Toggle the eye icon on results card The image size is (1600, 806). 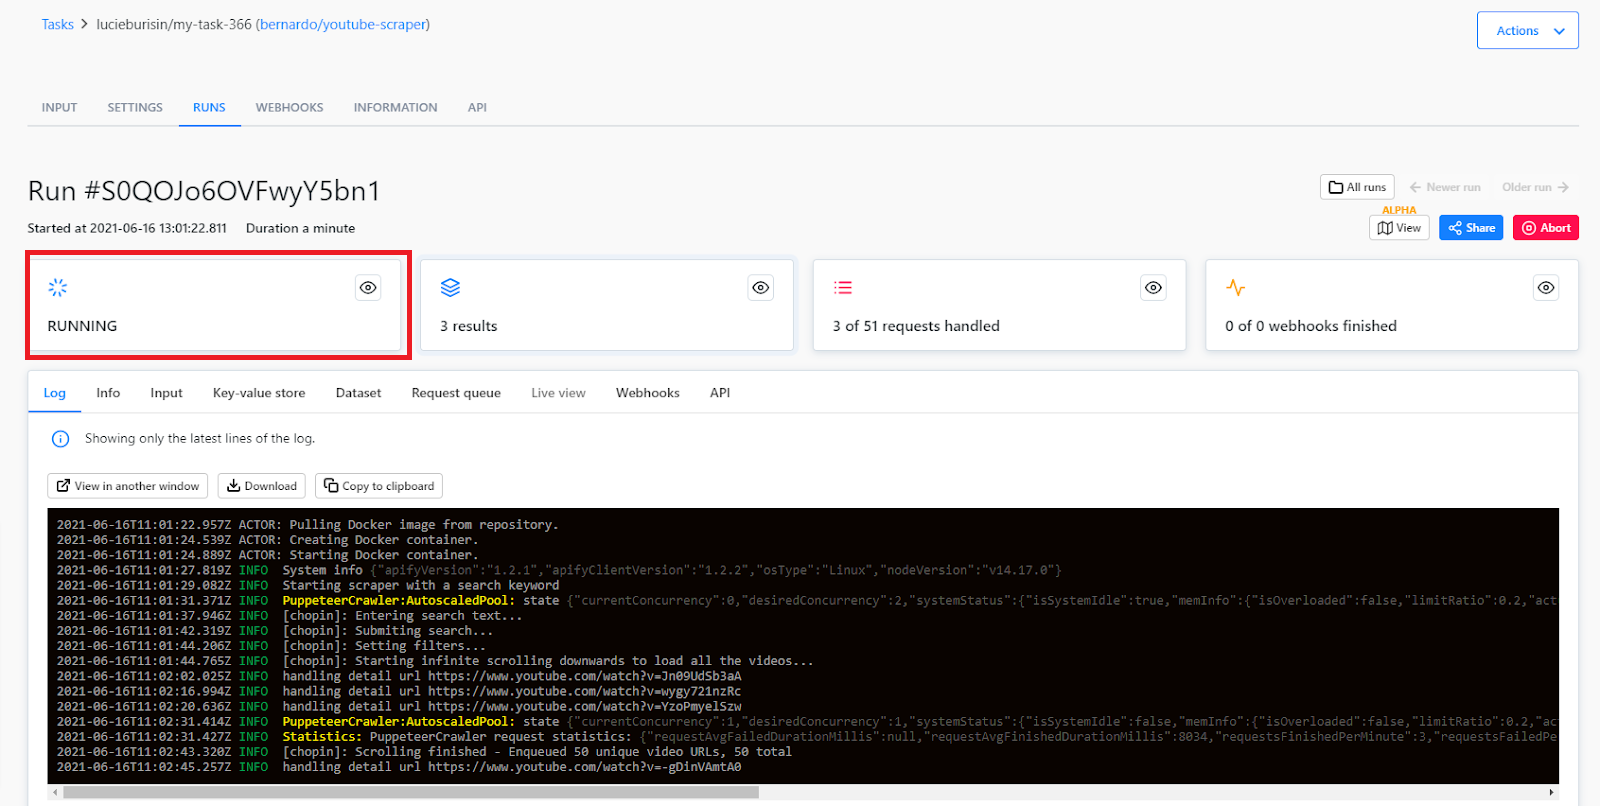(x=761, y=288)
